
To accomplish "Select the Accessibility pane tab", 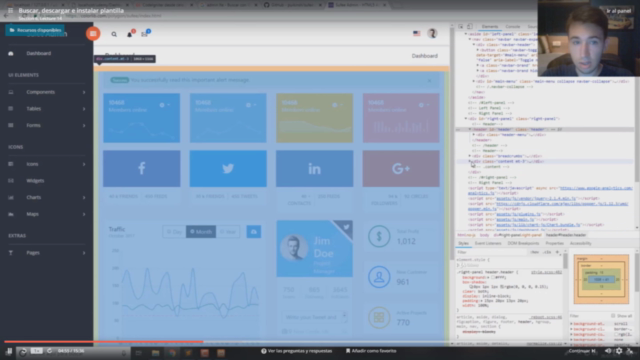I will pyautogui.click(x=580, y=243).
